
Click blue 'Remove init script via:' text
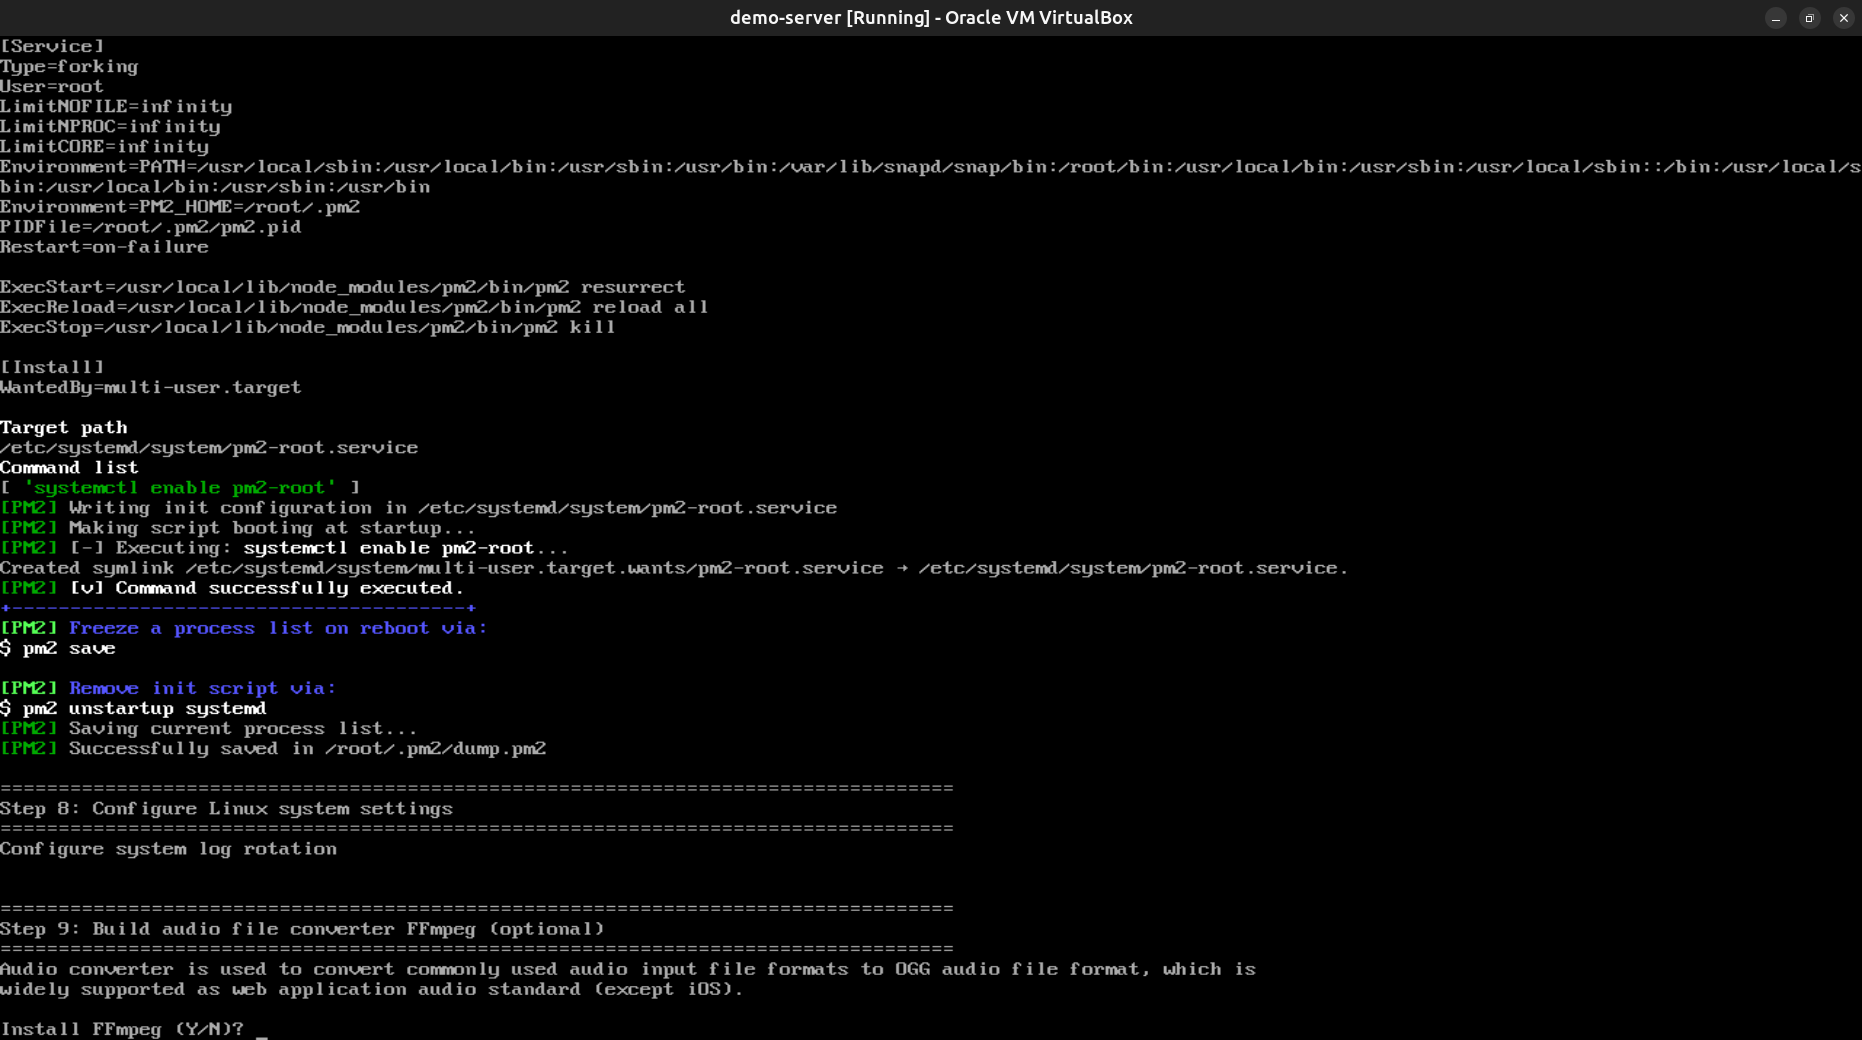tap(202, 688)
